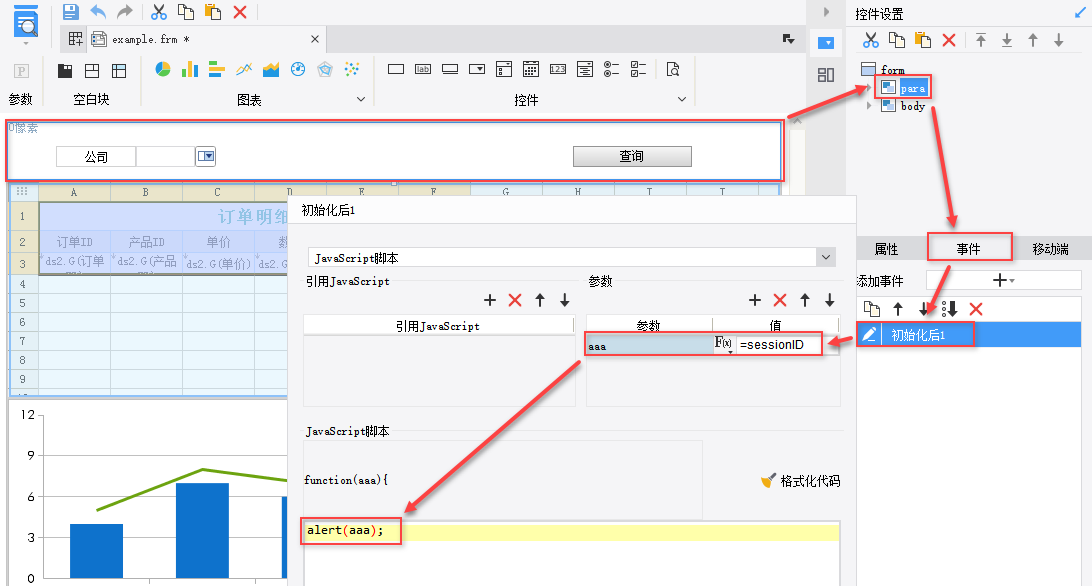Insert the horizontal bar chart
This screenshot has width=1092, height=586.
217,69
